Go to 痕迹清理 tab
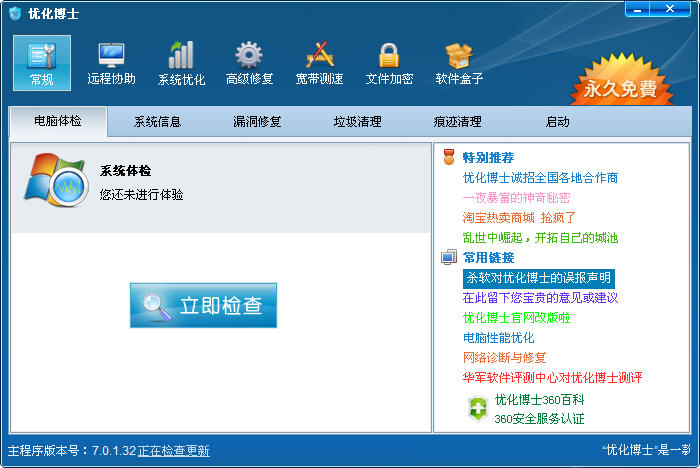 [x=457, y=122]
